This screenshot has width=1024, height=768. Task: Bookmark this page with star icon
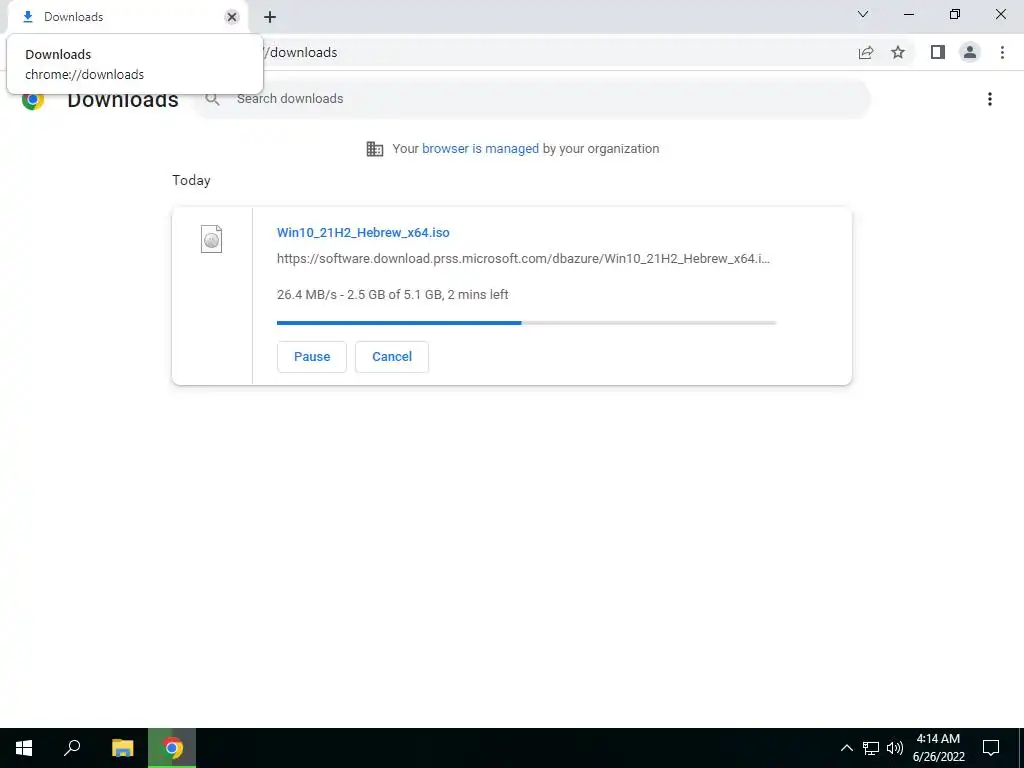click(898, 52)
